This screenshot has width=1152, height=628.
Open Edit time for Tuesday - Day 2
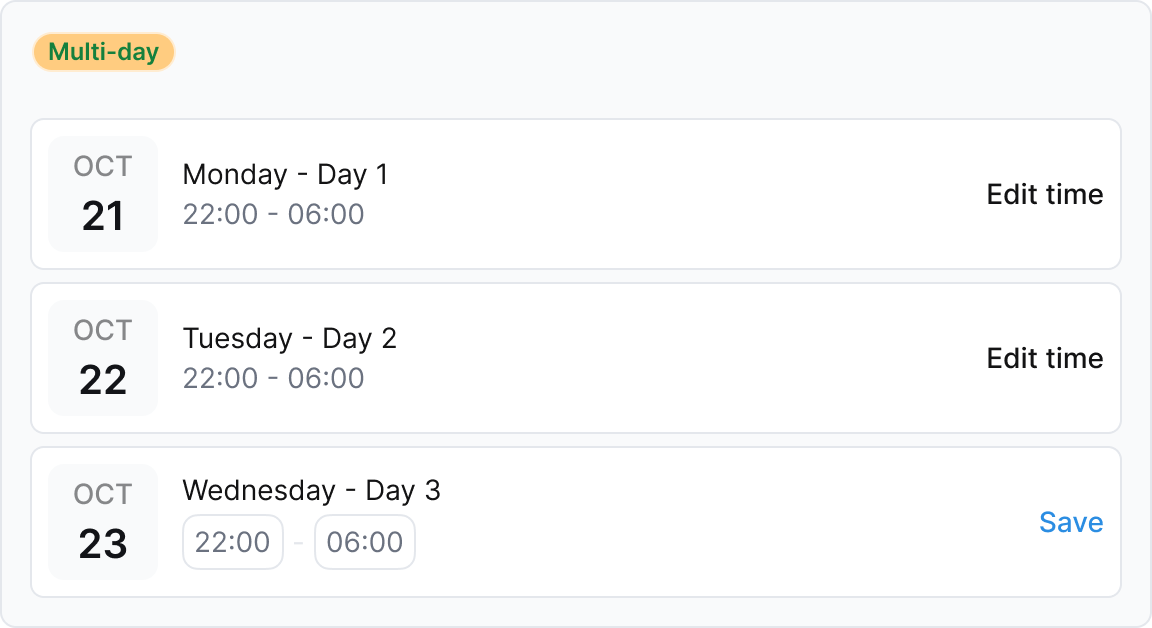[x=1044, y=358]
